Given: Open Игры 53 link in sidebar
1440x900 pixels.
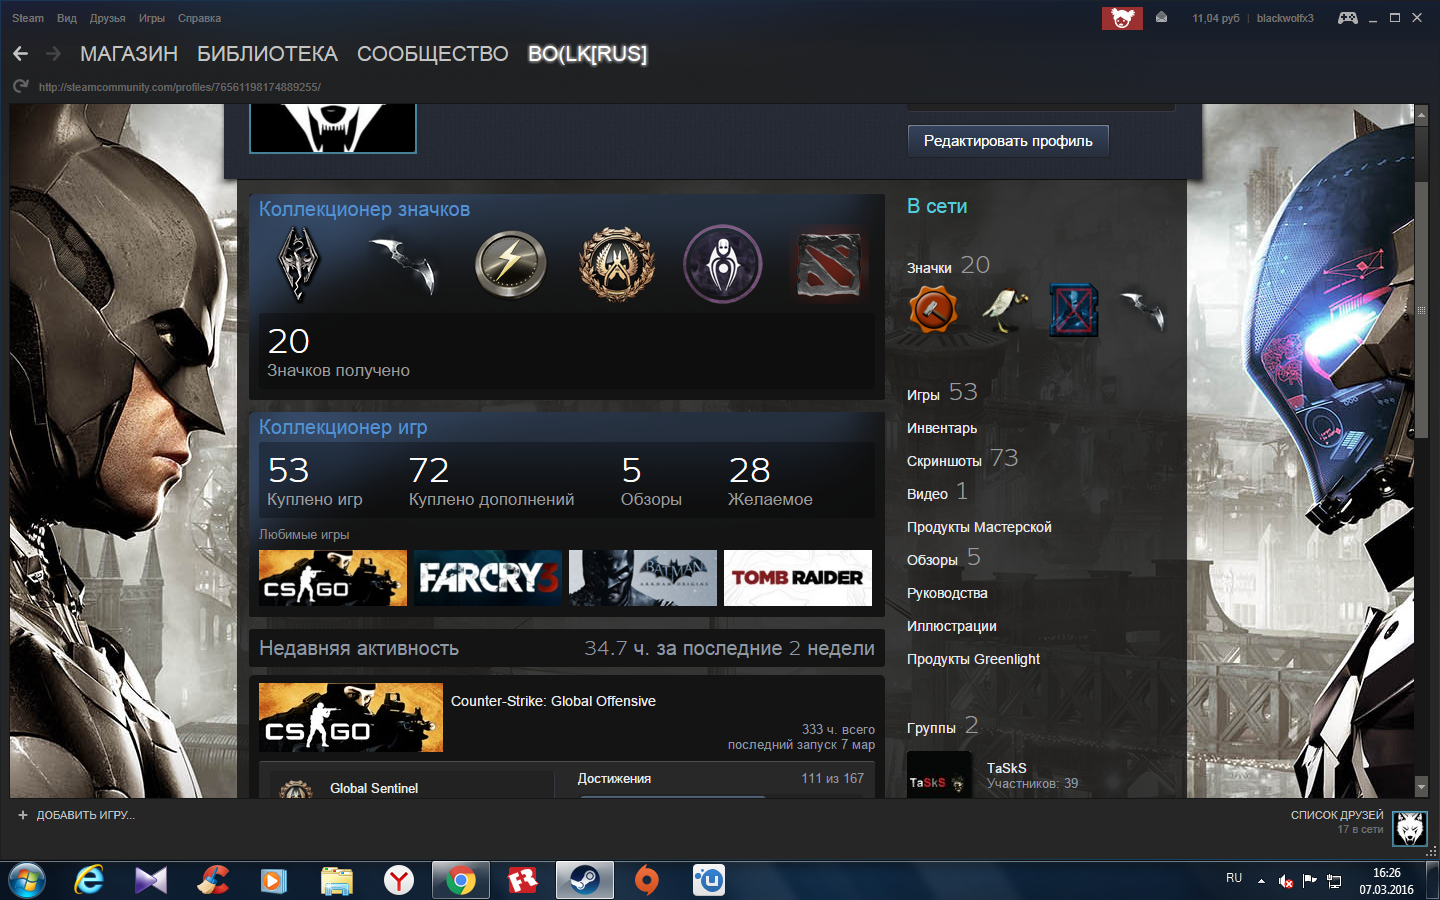Looking at the screenshot, I should point(942,393).
